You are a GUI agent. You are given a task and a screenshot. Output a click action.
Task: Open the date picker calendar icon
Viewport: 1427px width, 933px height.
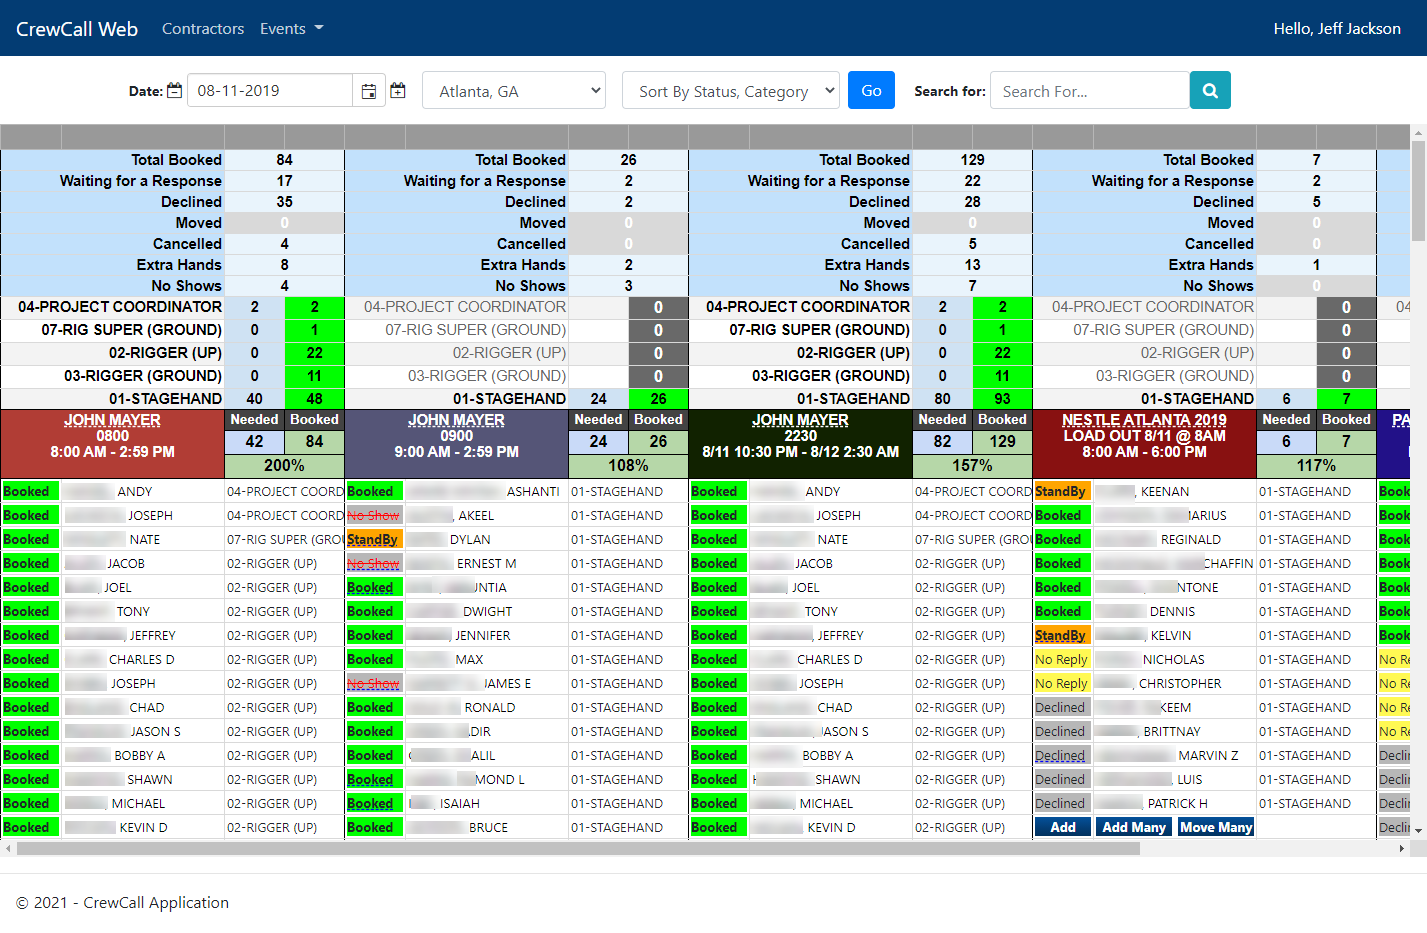368,91
